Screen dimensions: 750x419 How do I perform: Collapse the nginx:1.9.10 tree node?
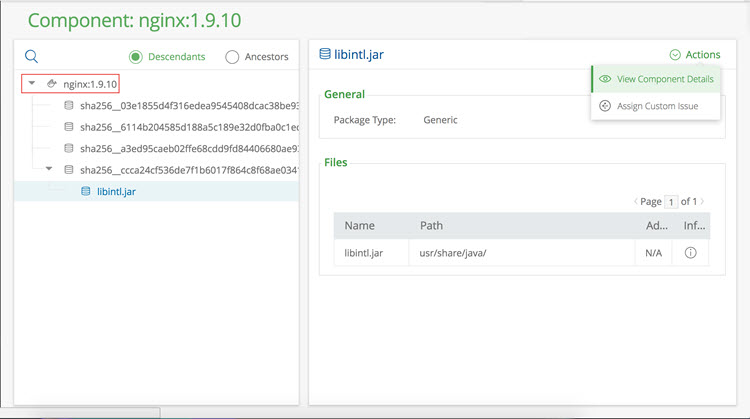pos(32,83)
